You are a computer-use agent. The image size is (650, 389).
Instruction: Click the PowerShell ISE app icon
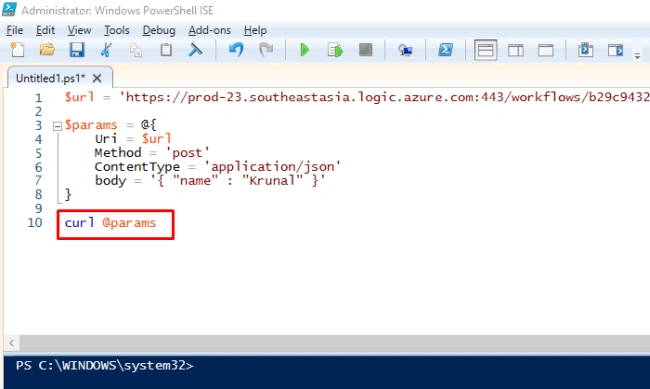point(9,9)
